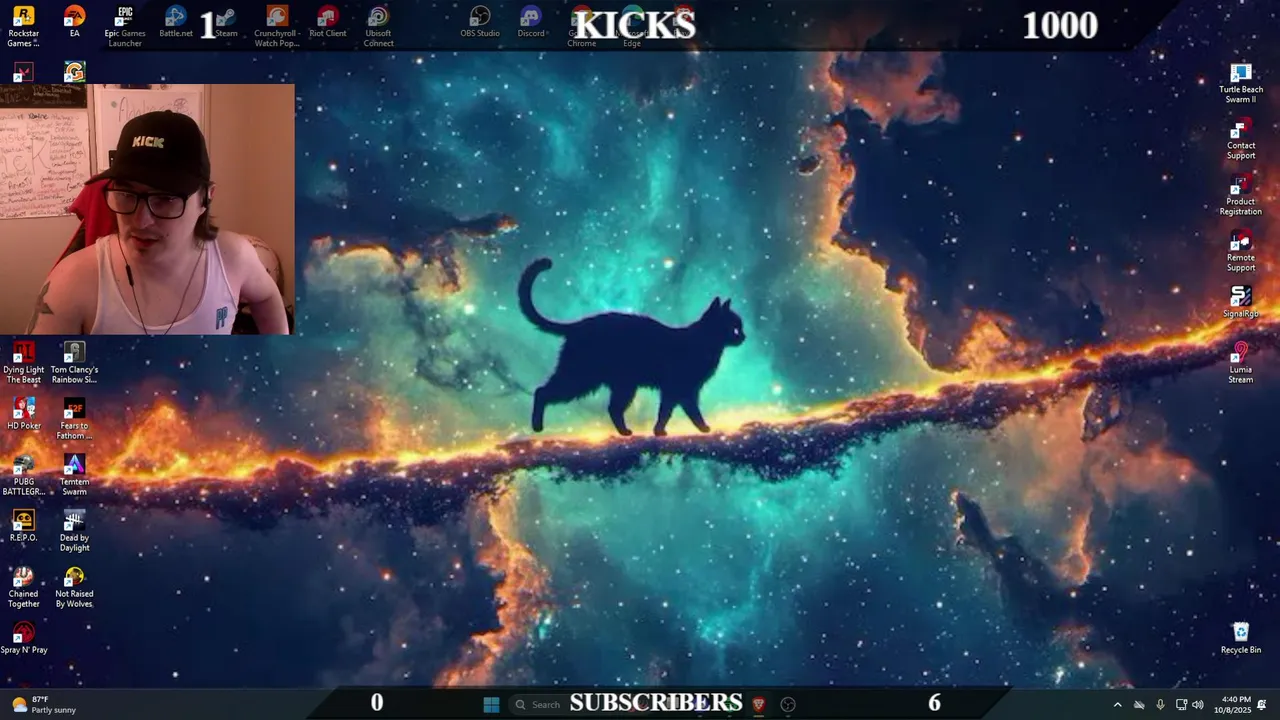This screenshot has width=1280, height=720.
Task: Open the Fears to Fathom shortcut
Action: pyautogui.click(x=74, y=418)
